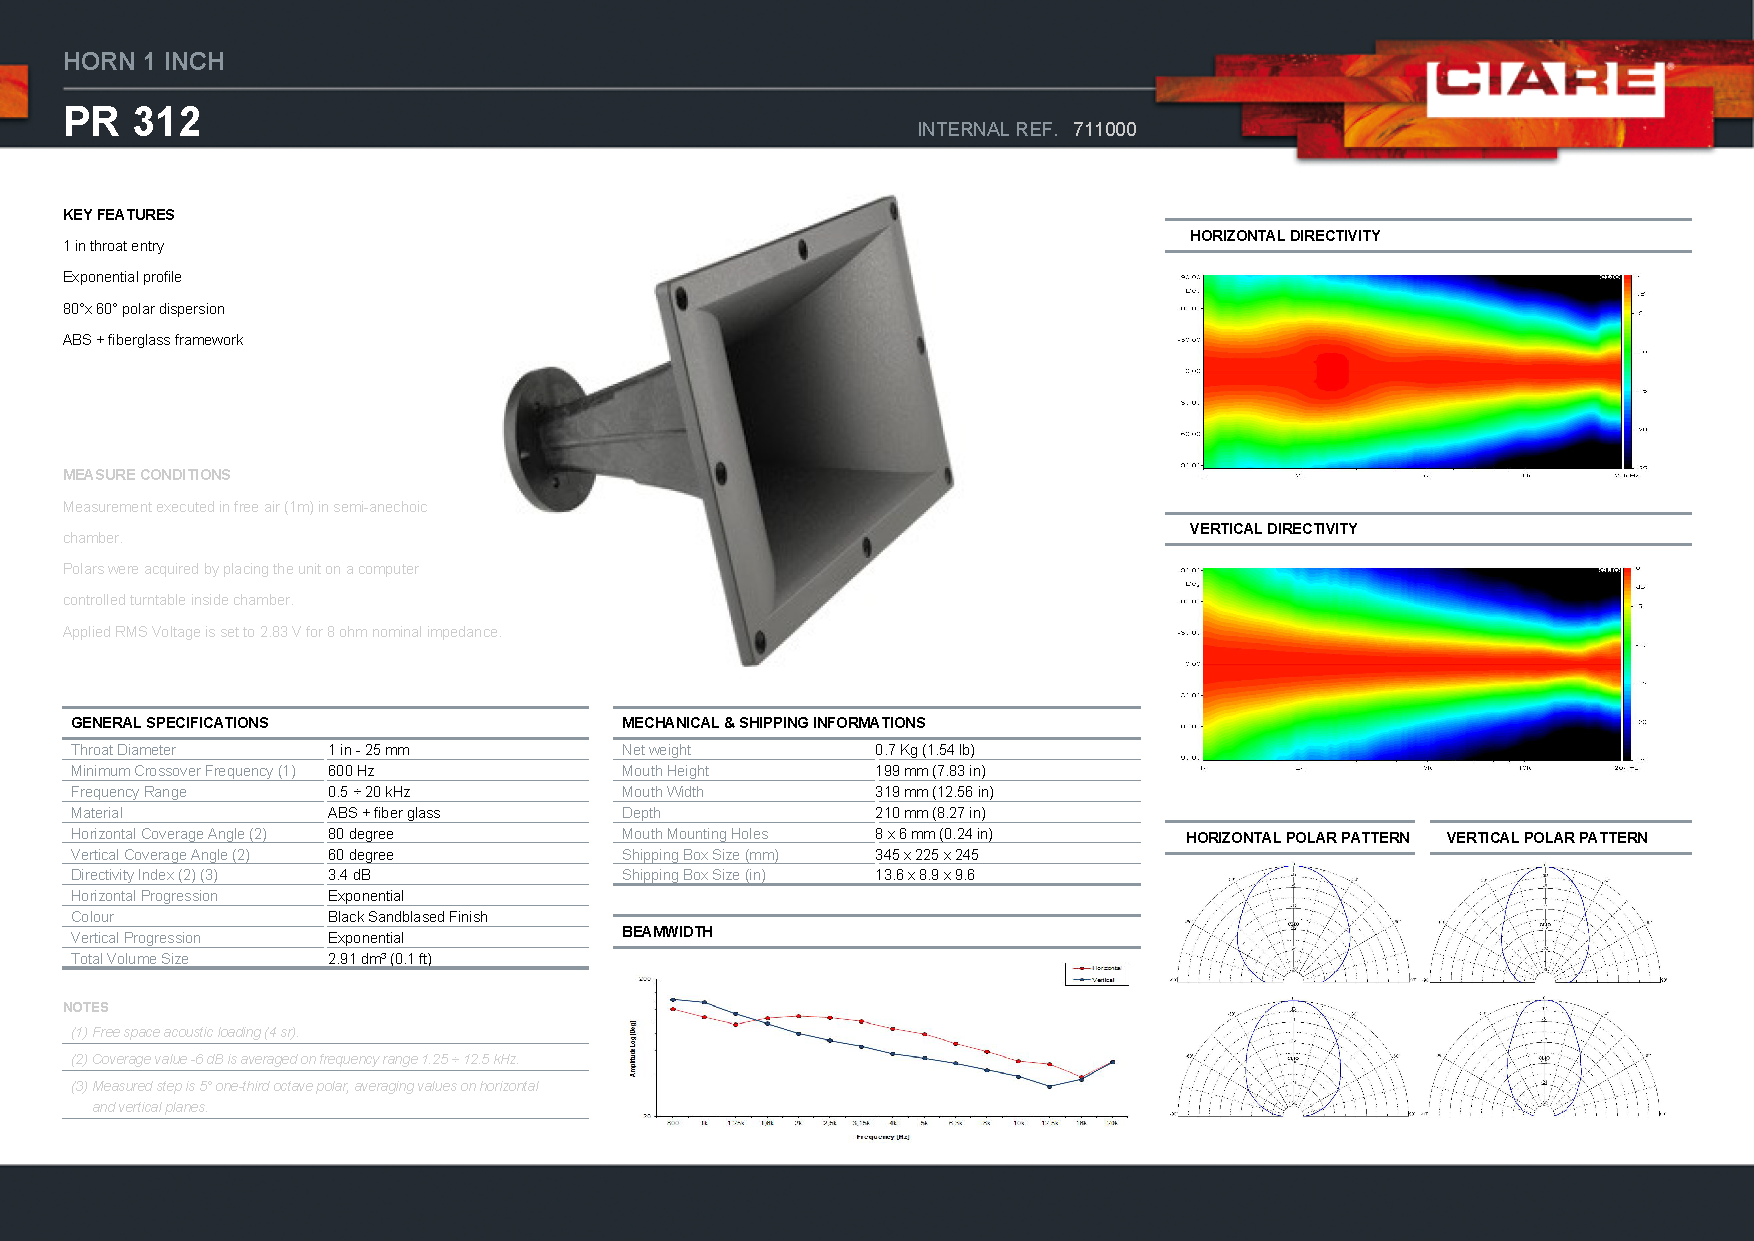Click the 'MEASURE CONDITIONS' heading
Image resolution: width=1754 pixels, height=1241 pixels.
[x=147, y=475]
